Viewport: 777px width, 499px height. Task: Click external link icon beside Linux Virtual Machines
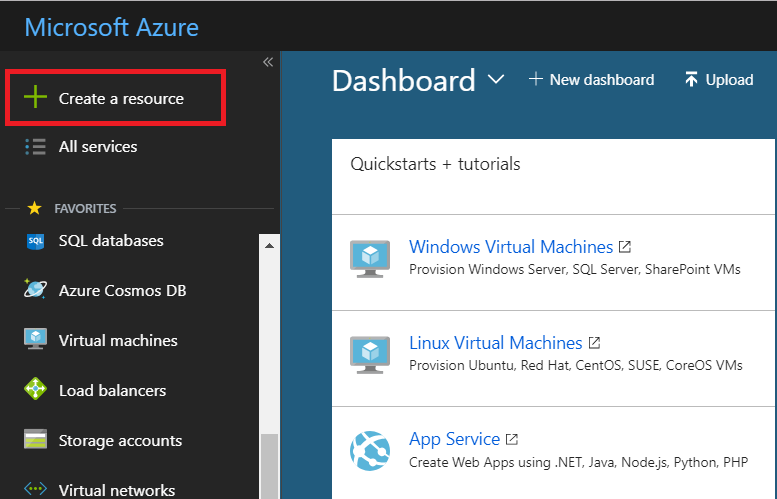(594, 342)
